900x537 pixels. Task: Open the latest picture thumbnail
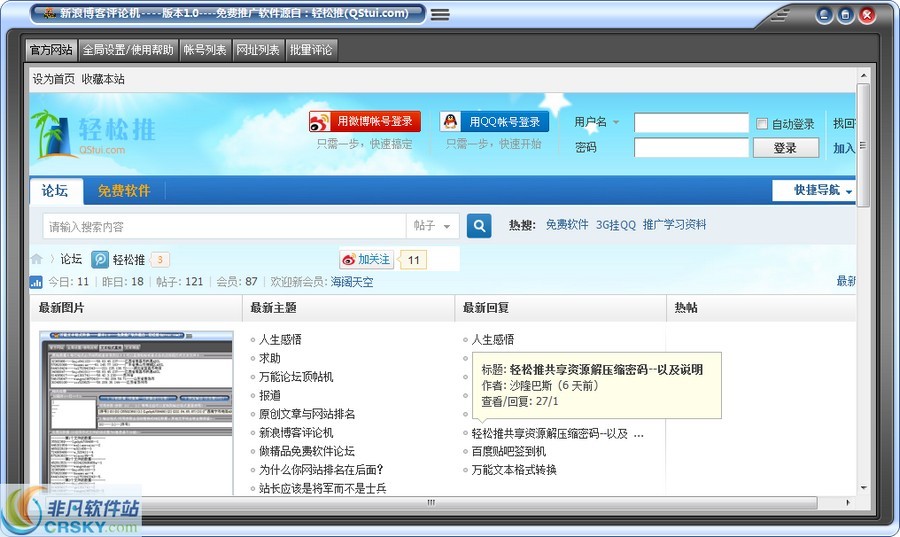pos(136,412)
